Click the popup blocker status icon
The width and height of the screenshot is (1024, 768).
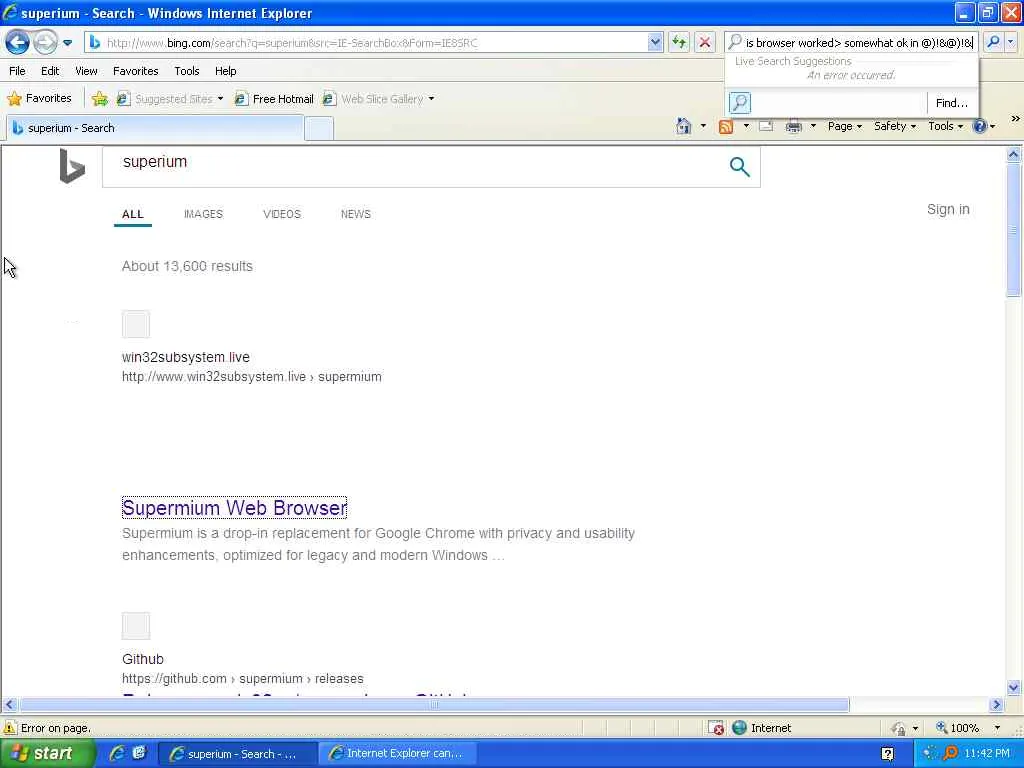716,728
